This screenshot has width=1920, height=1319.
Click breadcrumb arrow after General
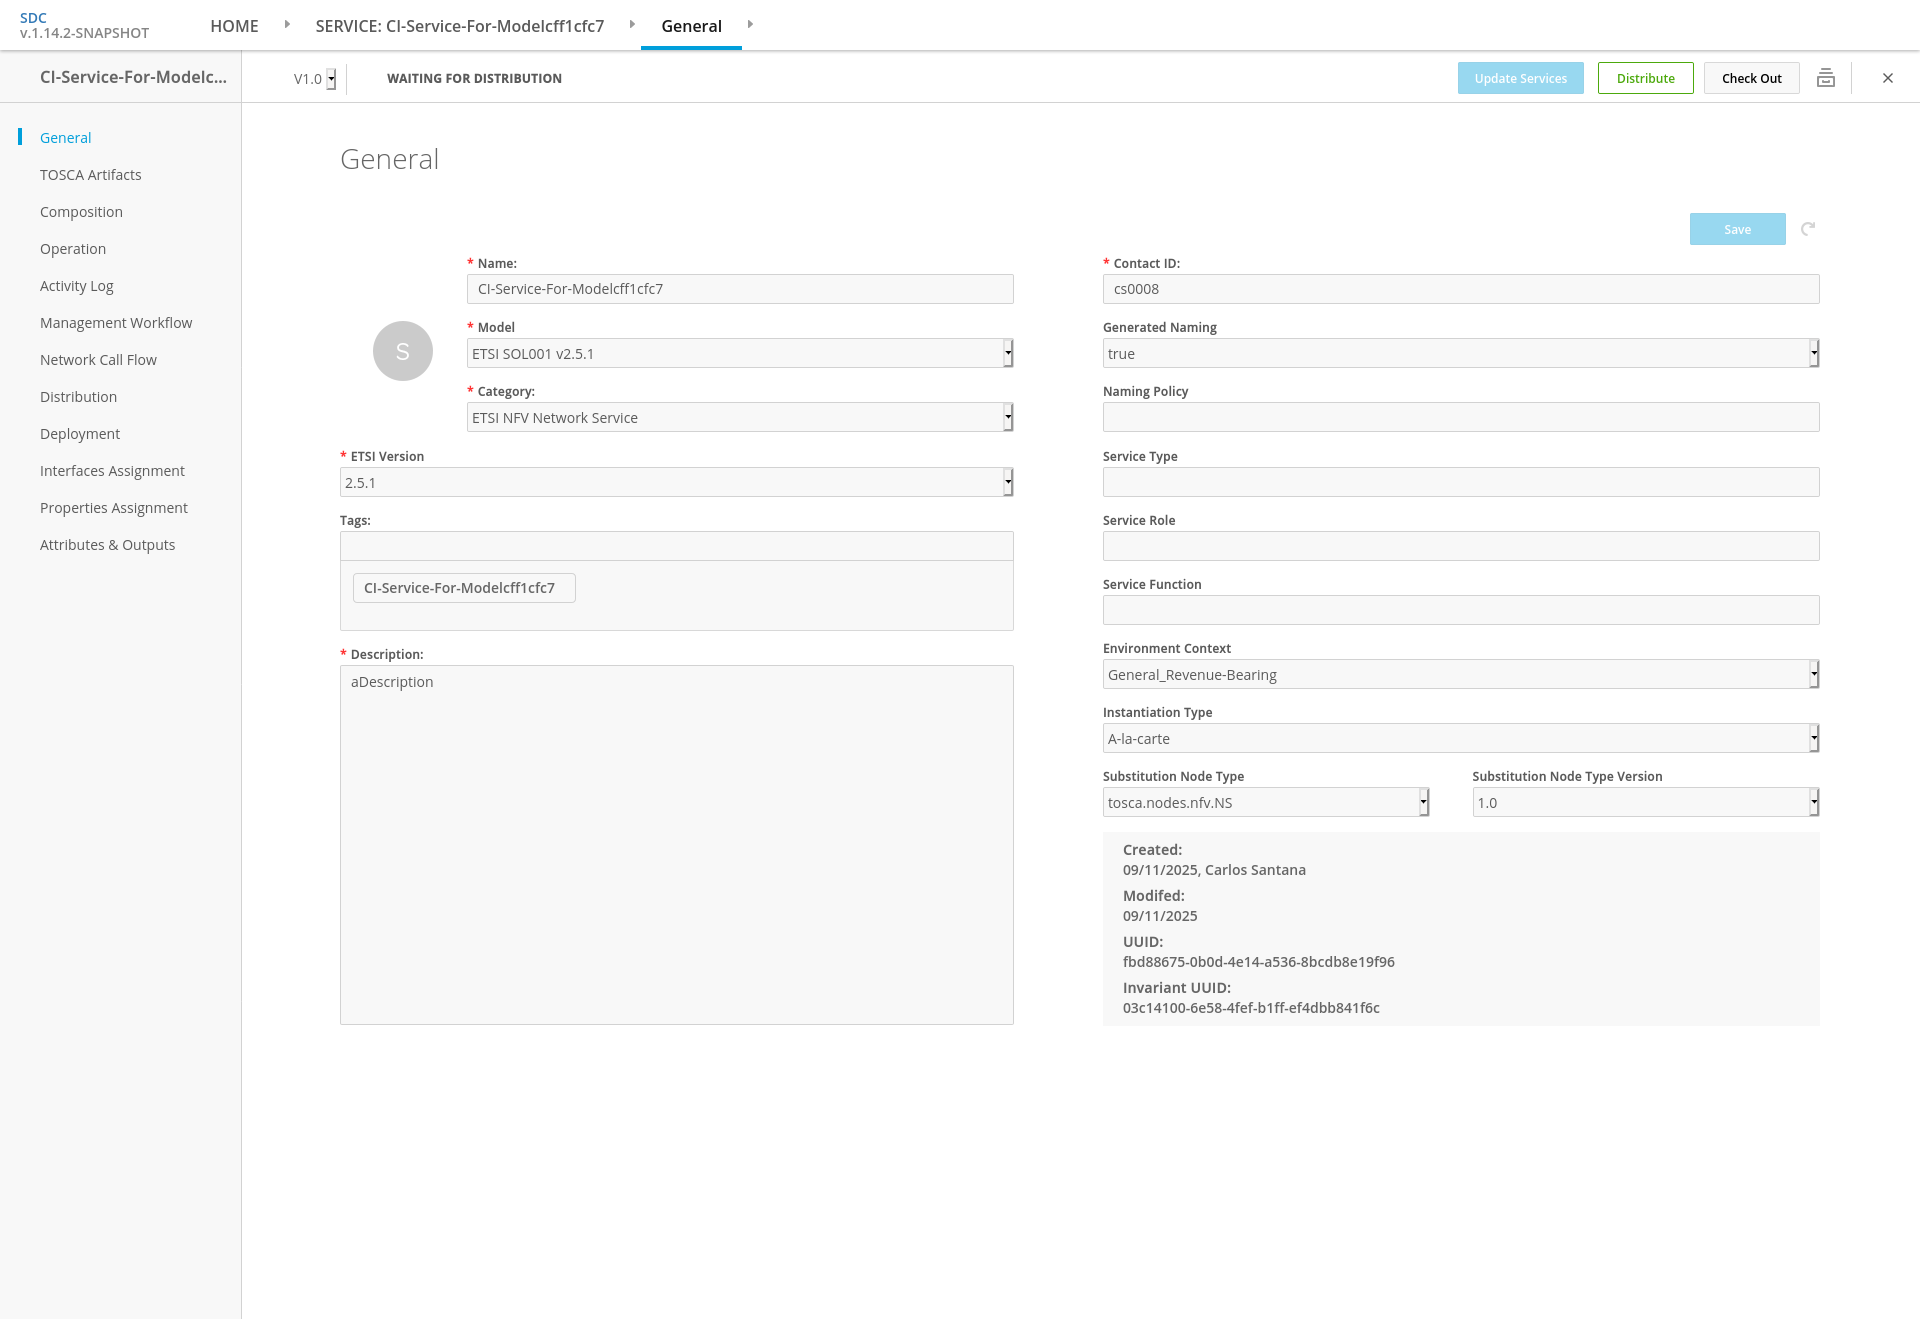click(750, 24)
